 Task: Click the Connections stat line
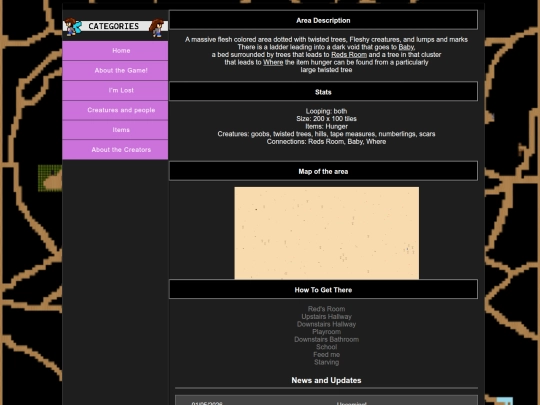pyautogui.click(x=326, y=142)
